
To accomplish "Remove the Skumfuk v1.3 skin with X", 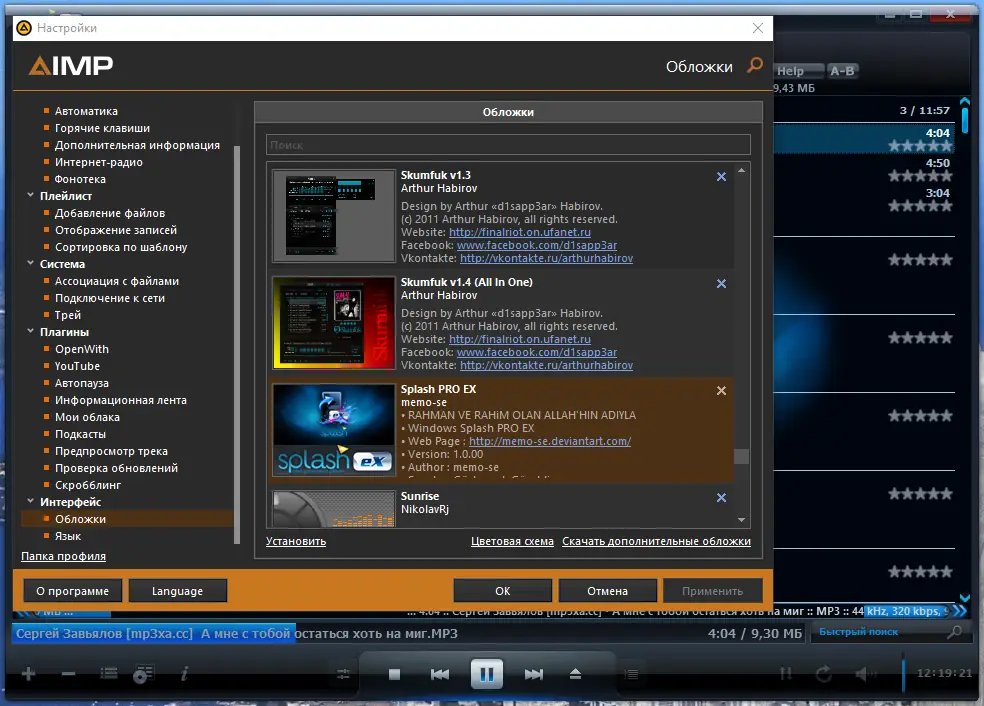I will point(721,177).
